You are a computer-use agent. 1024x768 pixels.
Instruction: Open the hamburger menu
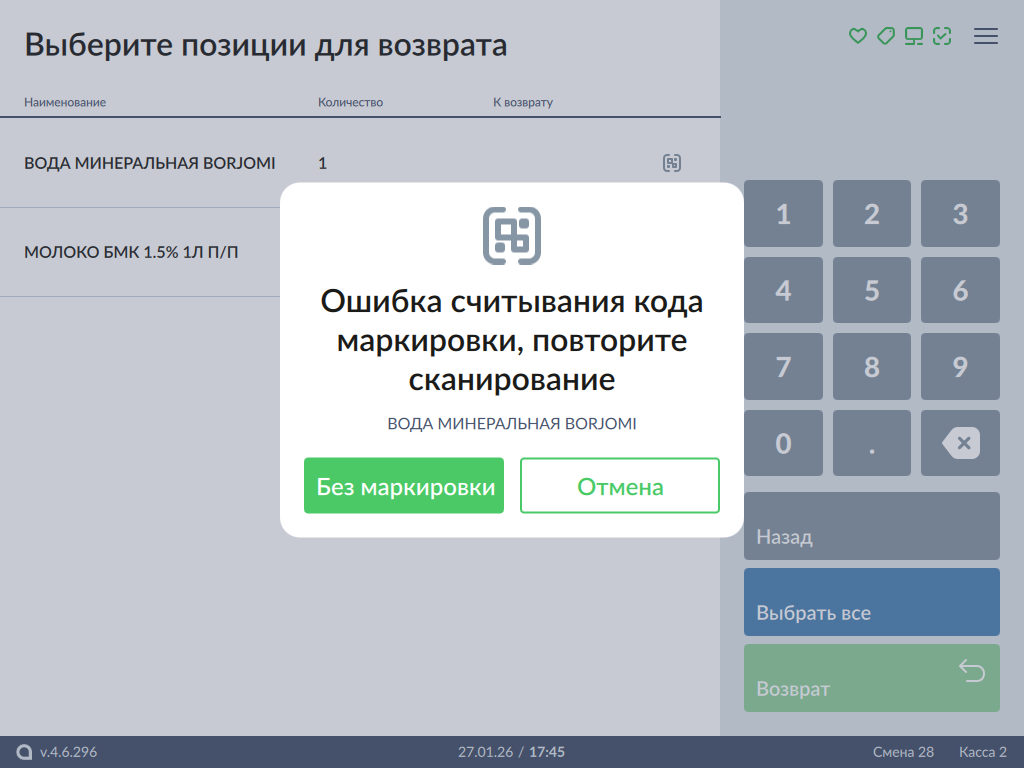[986, 36]
